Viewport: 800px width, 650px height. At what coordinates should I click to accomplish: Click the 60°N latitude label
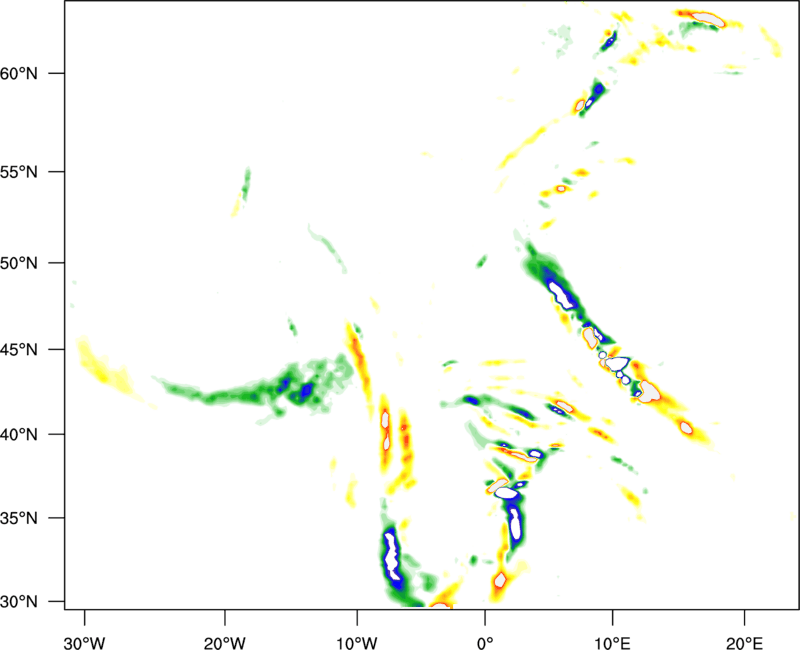[19, 73]
